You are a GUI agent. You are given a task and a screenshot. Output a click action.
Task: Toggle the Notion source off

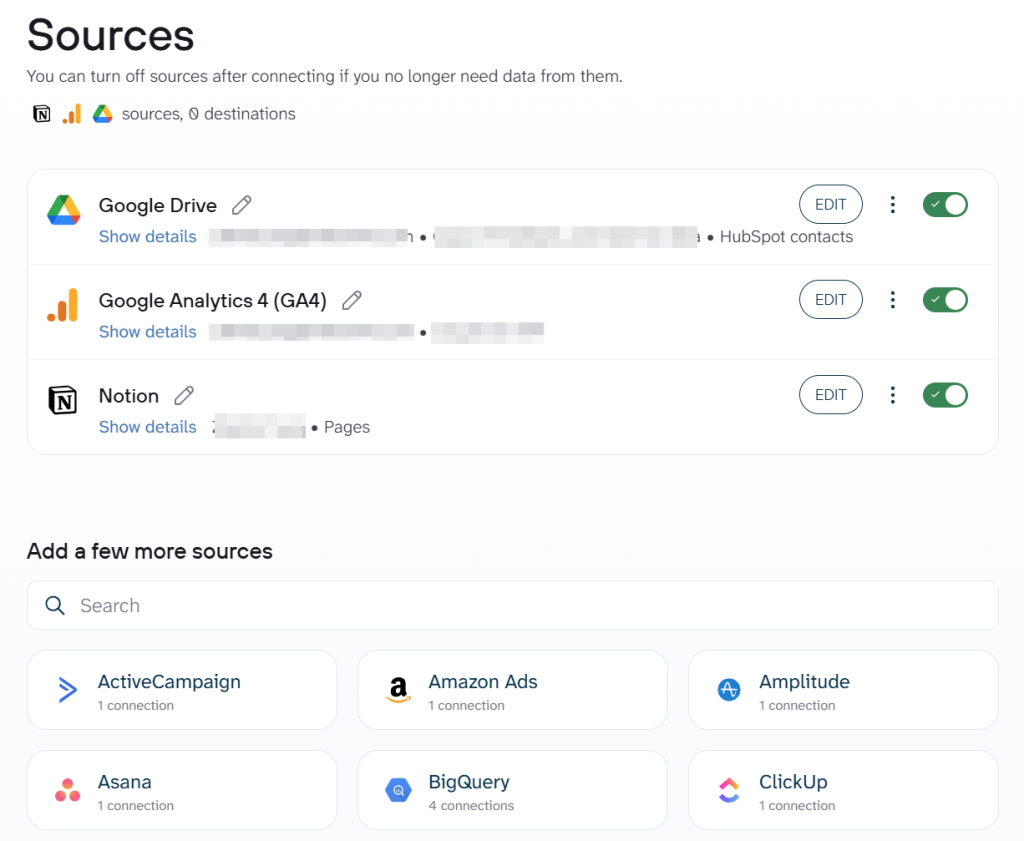(x=945, y=394)
